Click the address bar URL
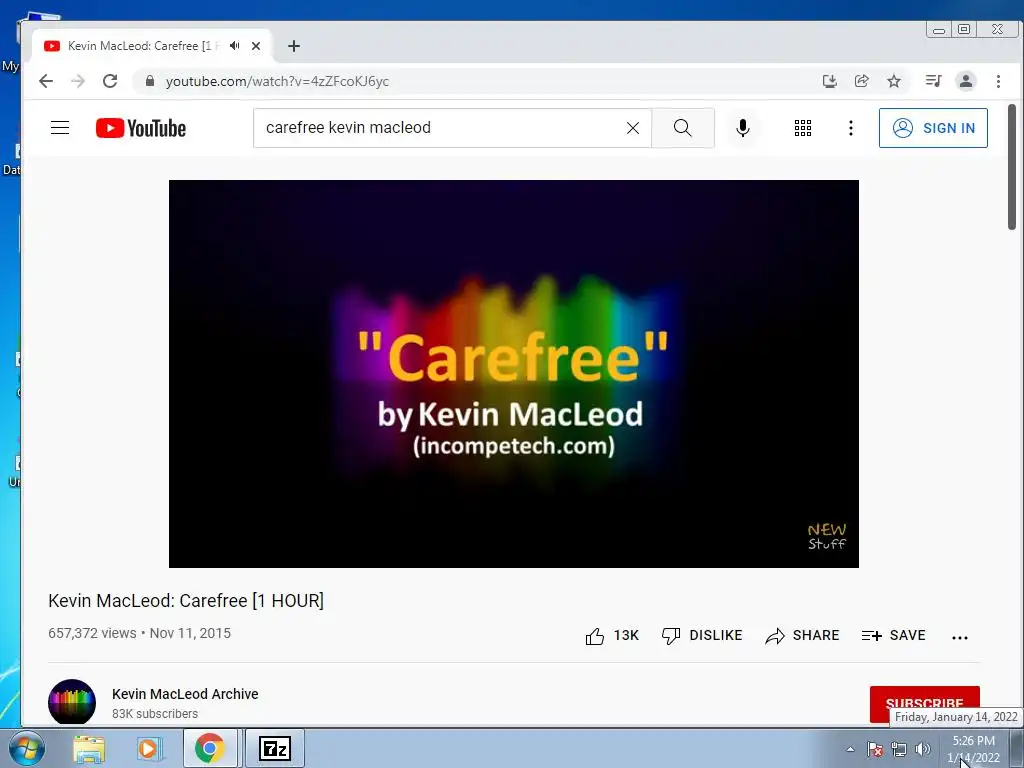 [x=277, y=81]
